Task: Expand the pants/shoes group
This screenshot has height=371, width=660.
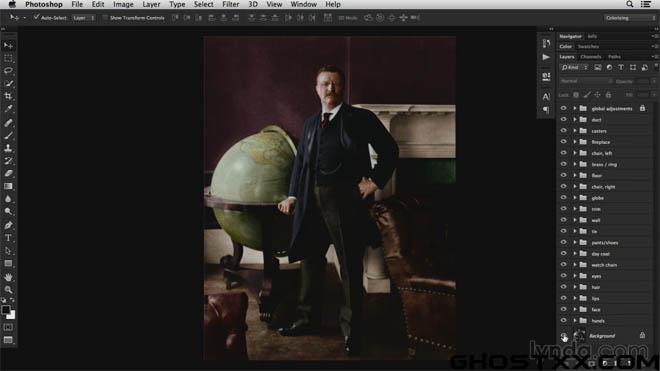Action: click(x=575, y=242)
